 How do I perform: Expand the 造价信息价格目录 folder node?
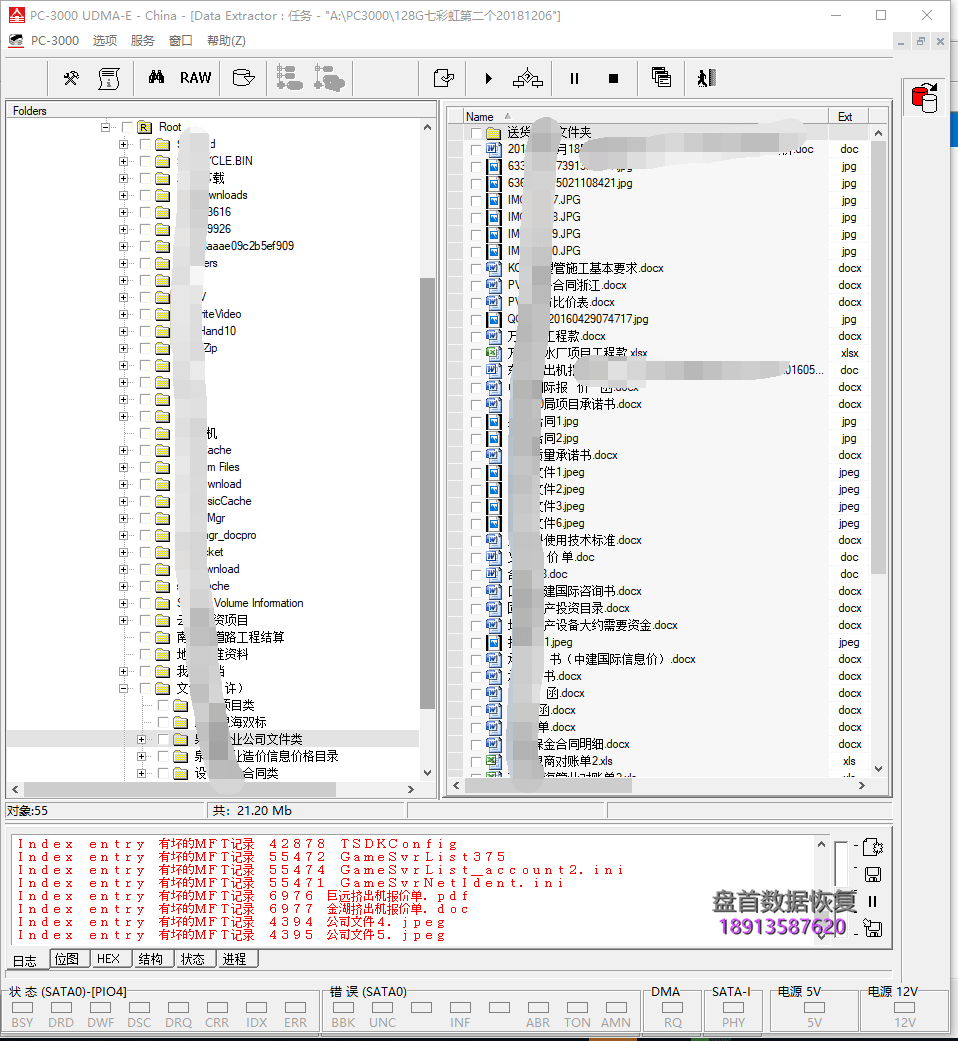click(141, 756)
